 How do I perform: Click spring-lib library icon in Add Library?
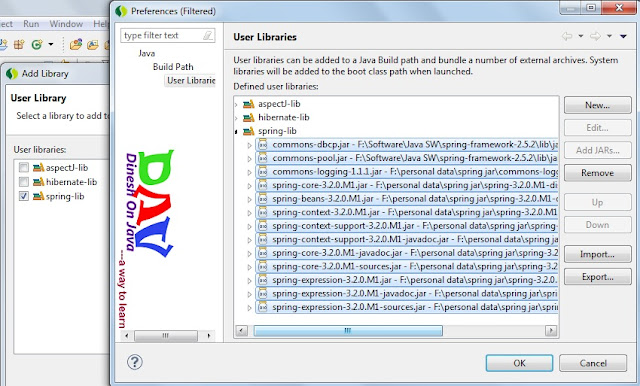tap(38, 196)
